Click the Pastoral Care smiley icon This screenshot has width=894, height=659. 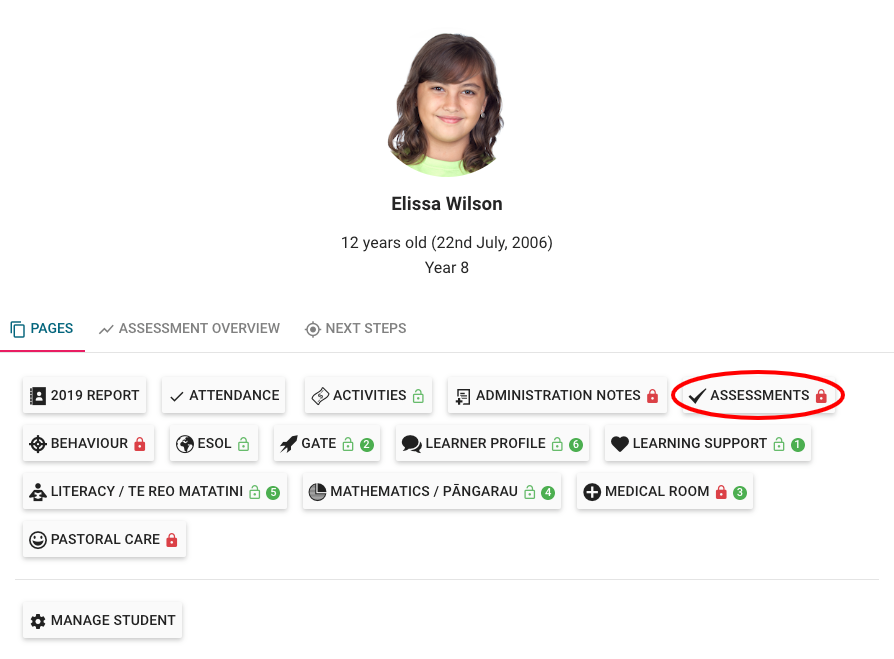point(38,539)
